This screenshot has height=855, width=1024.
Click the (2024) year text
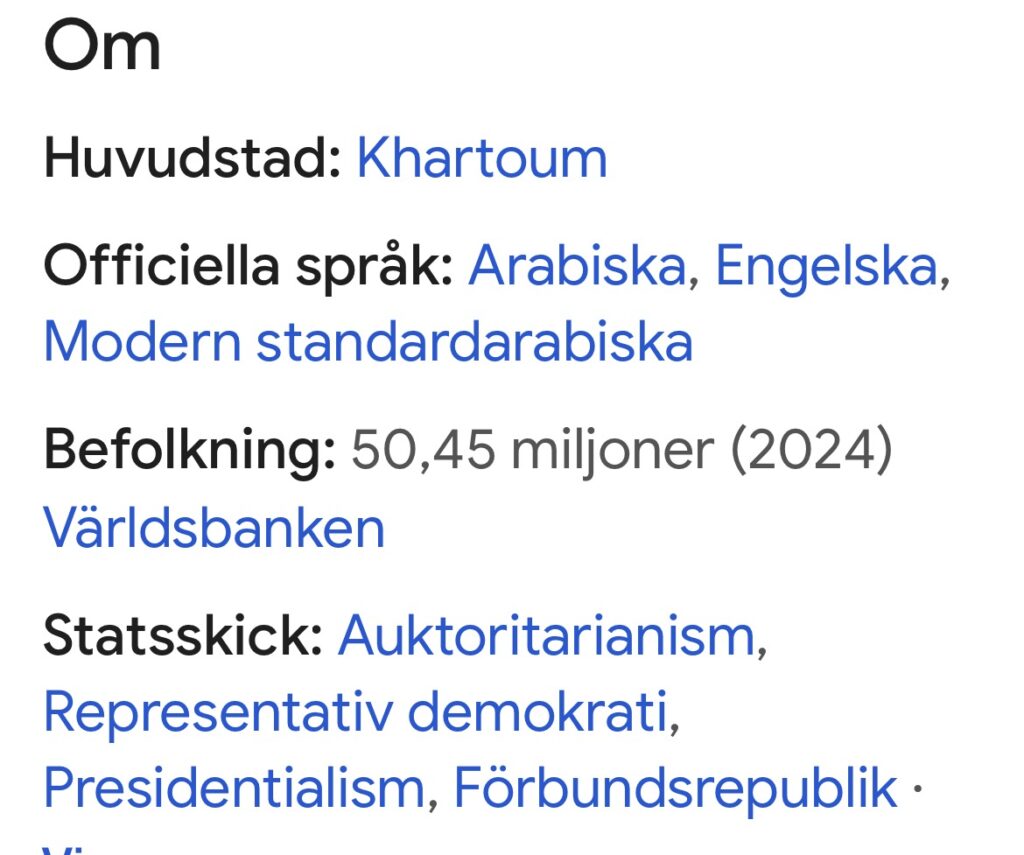coord(809,452)
